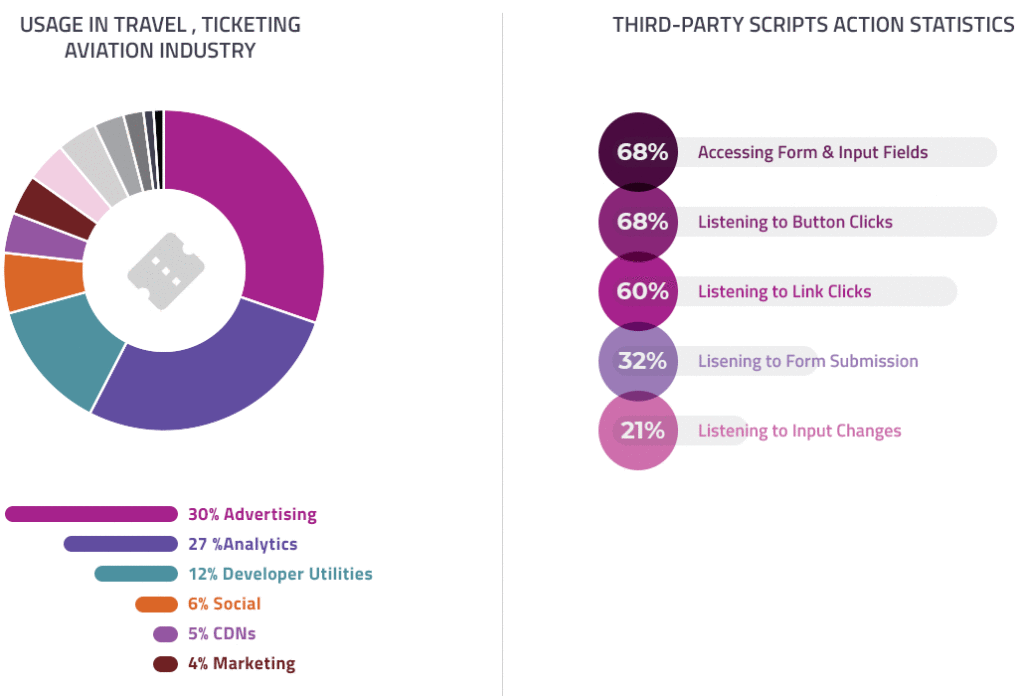Click the purple Analytics legend bar
1024x696 pixels.
coord(121,544)
